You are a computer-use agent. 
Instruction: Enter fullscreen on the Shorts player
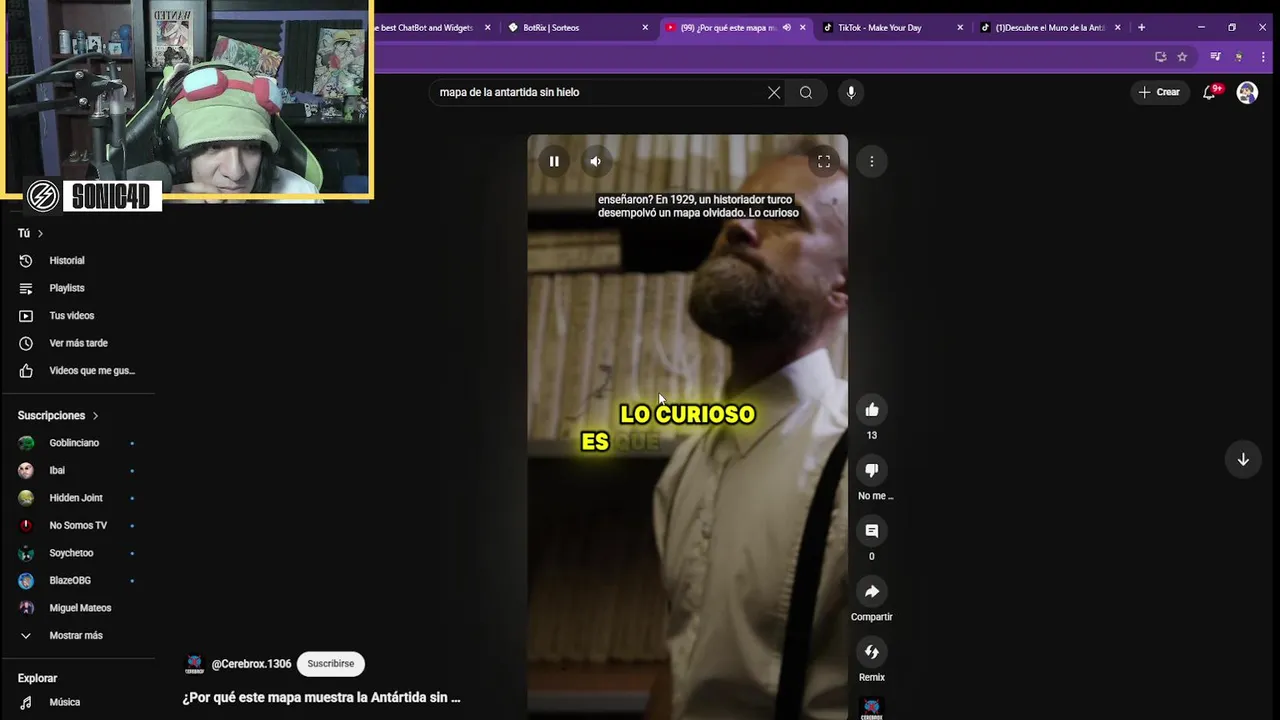tap(824, 161)
